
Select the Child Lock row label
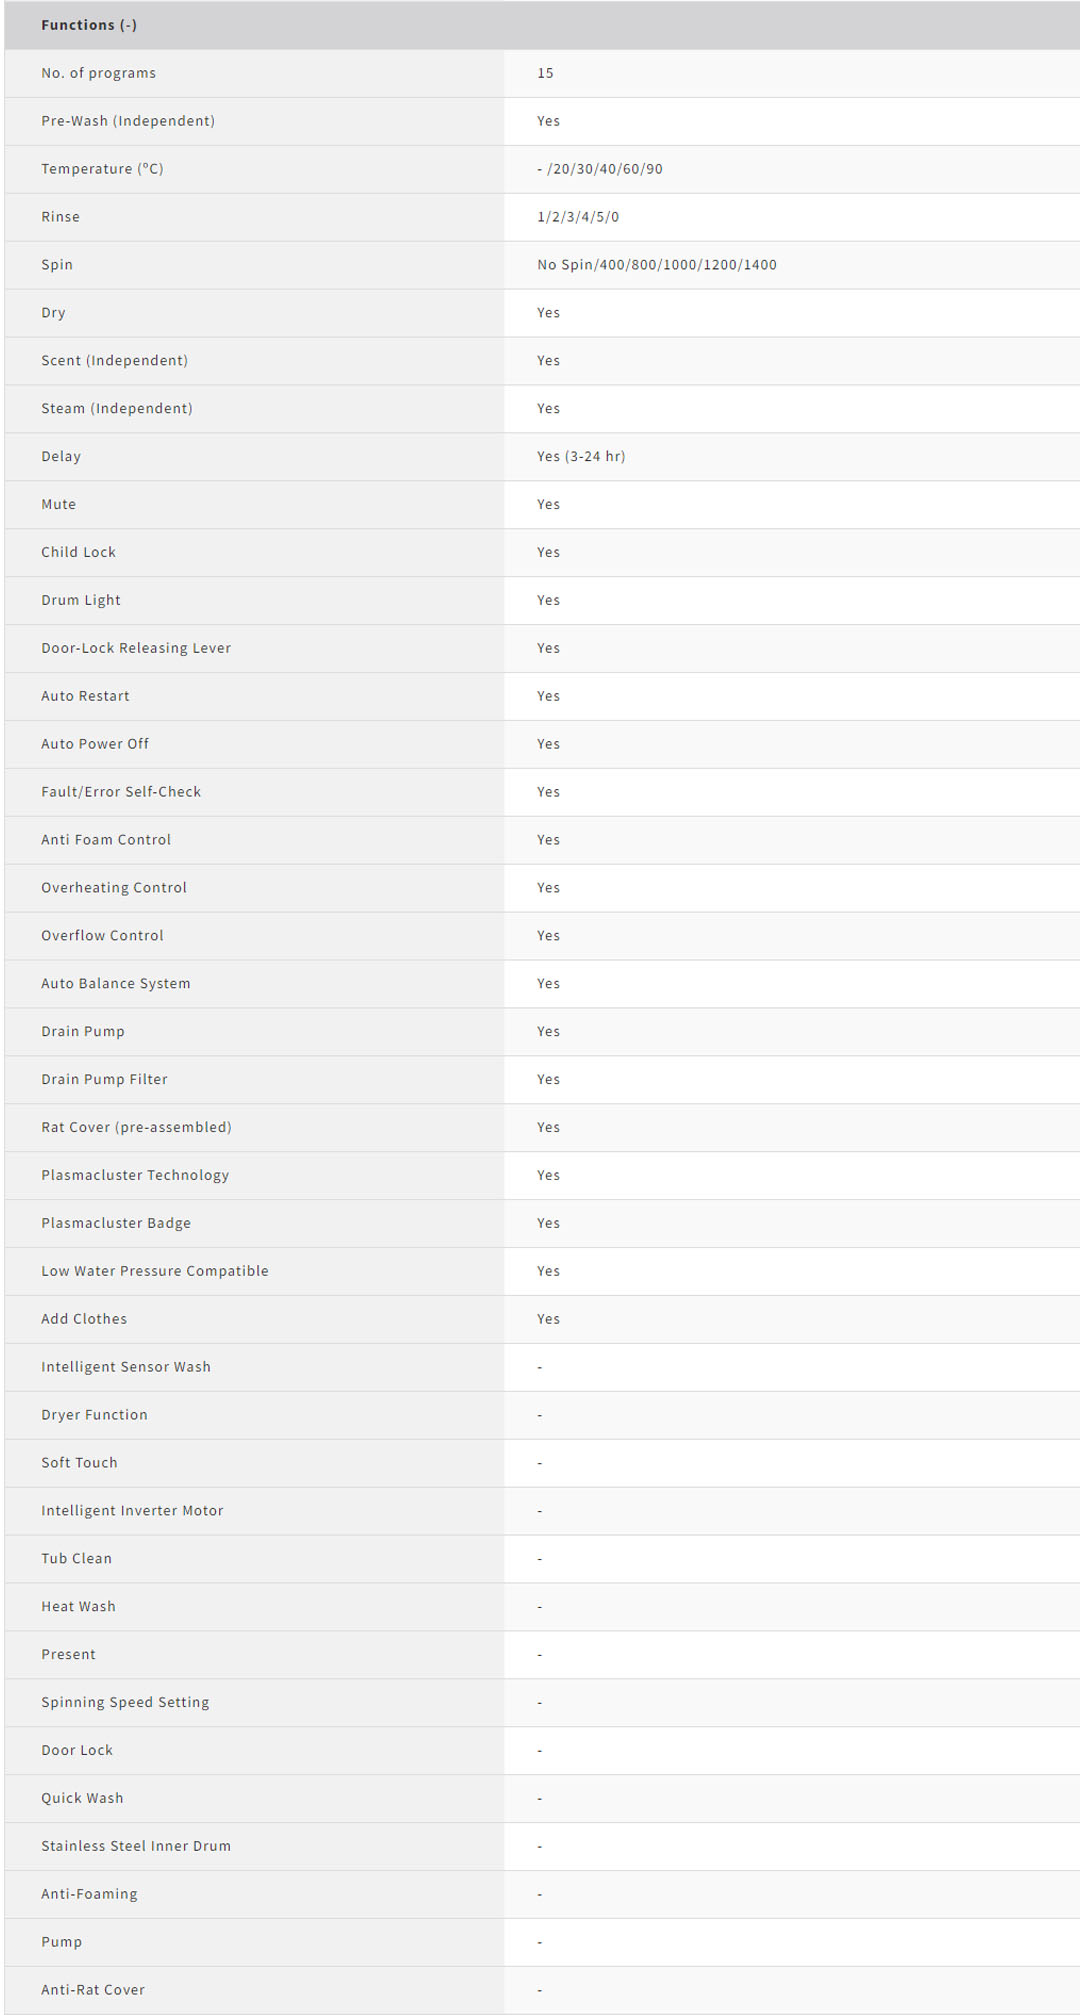78,552
